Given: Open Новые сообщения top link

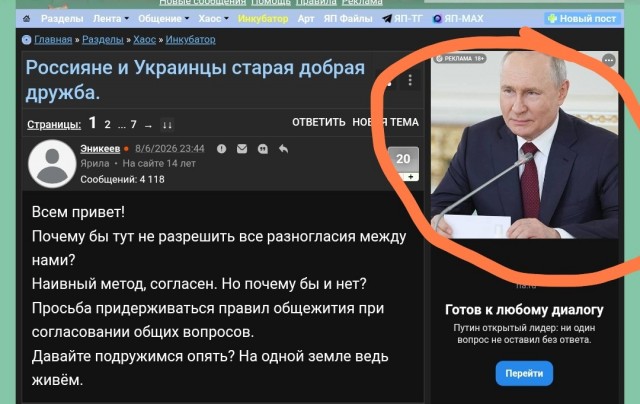Looking at the screenshot, I should tap(202, 2).
